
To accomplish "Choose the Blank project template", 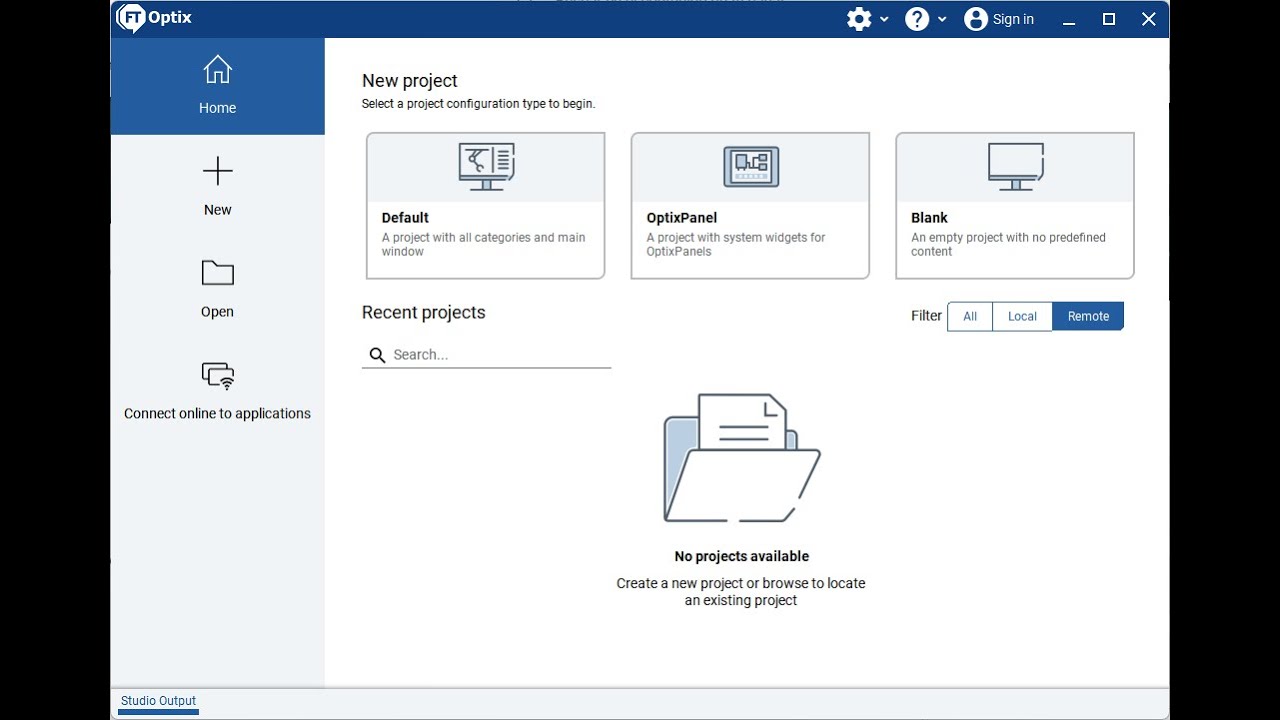I will (1015, 206).
